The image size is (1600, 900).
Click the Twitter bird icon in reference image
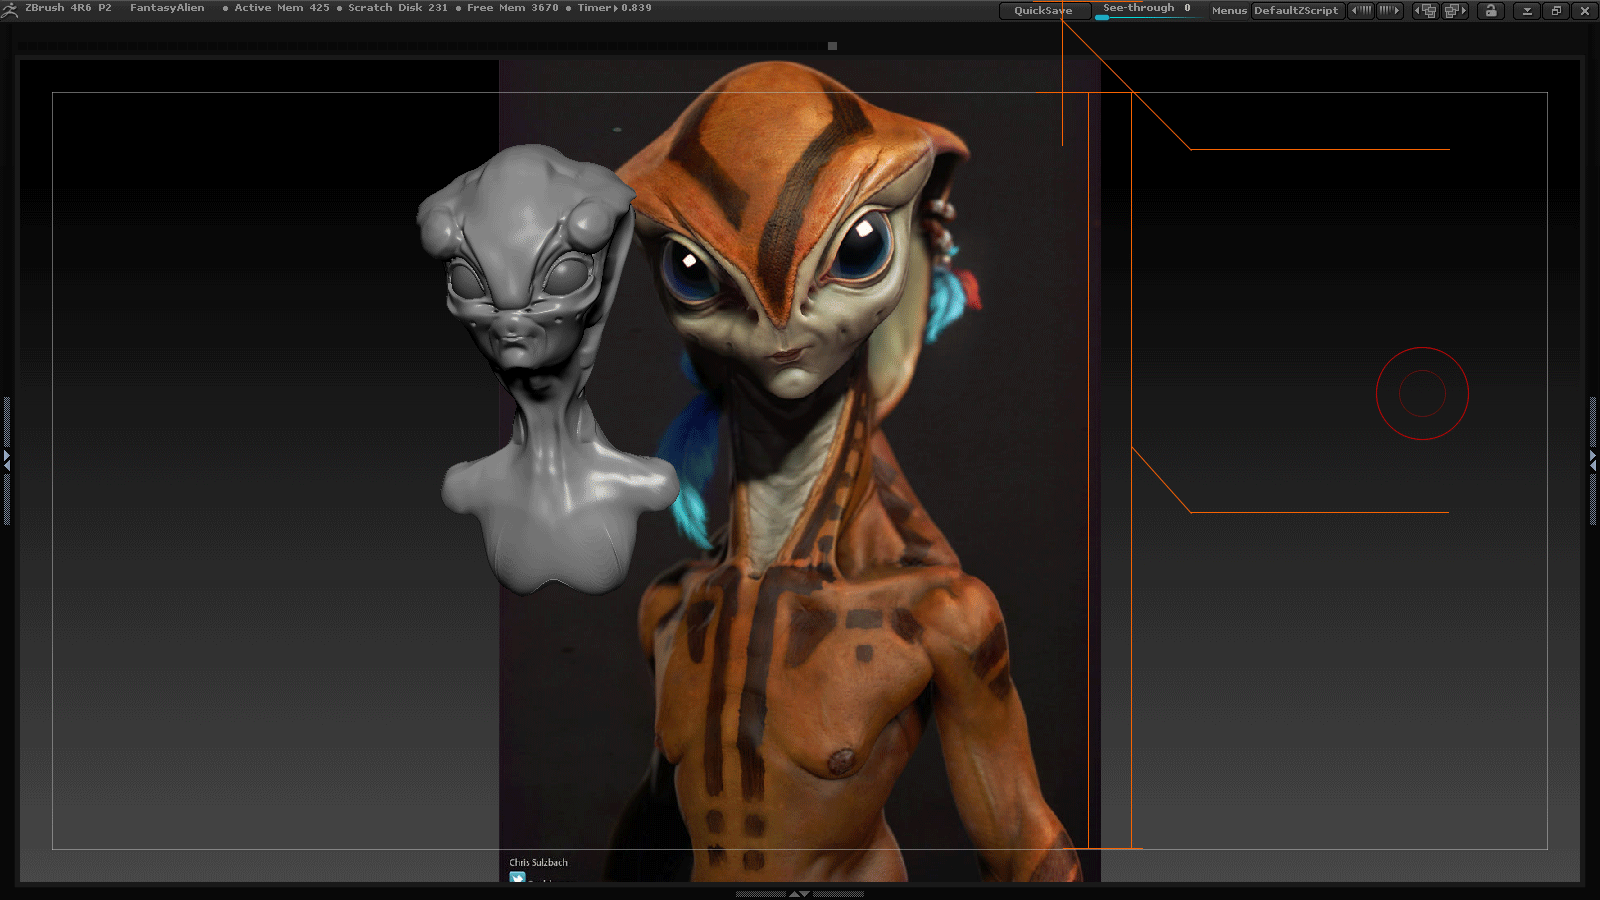[517, 878]
